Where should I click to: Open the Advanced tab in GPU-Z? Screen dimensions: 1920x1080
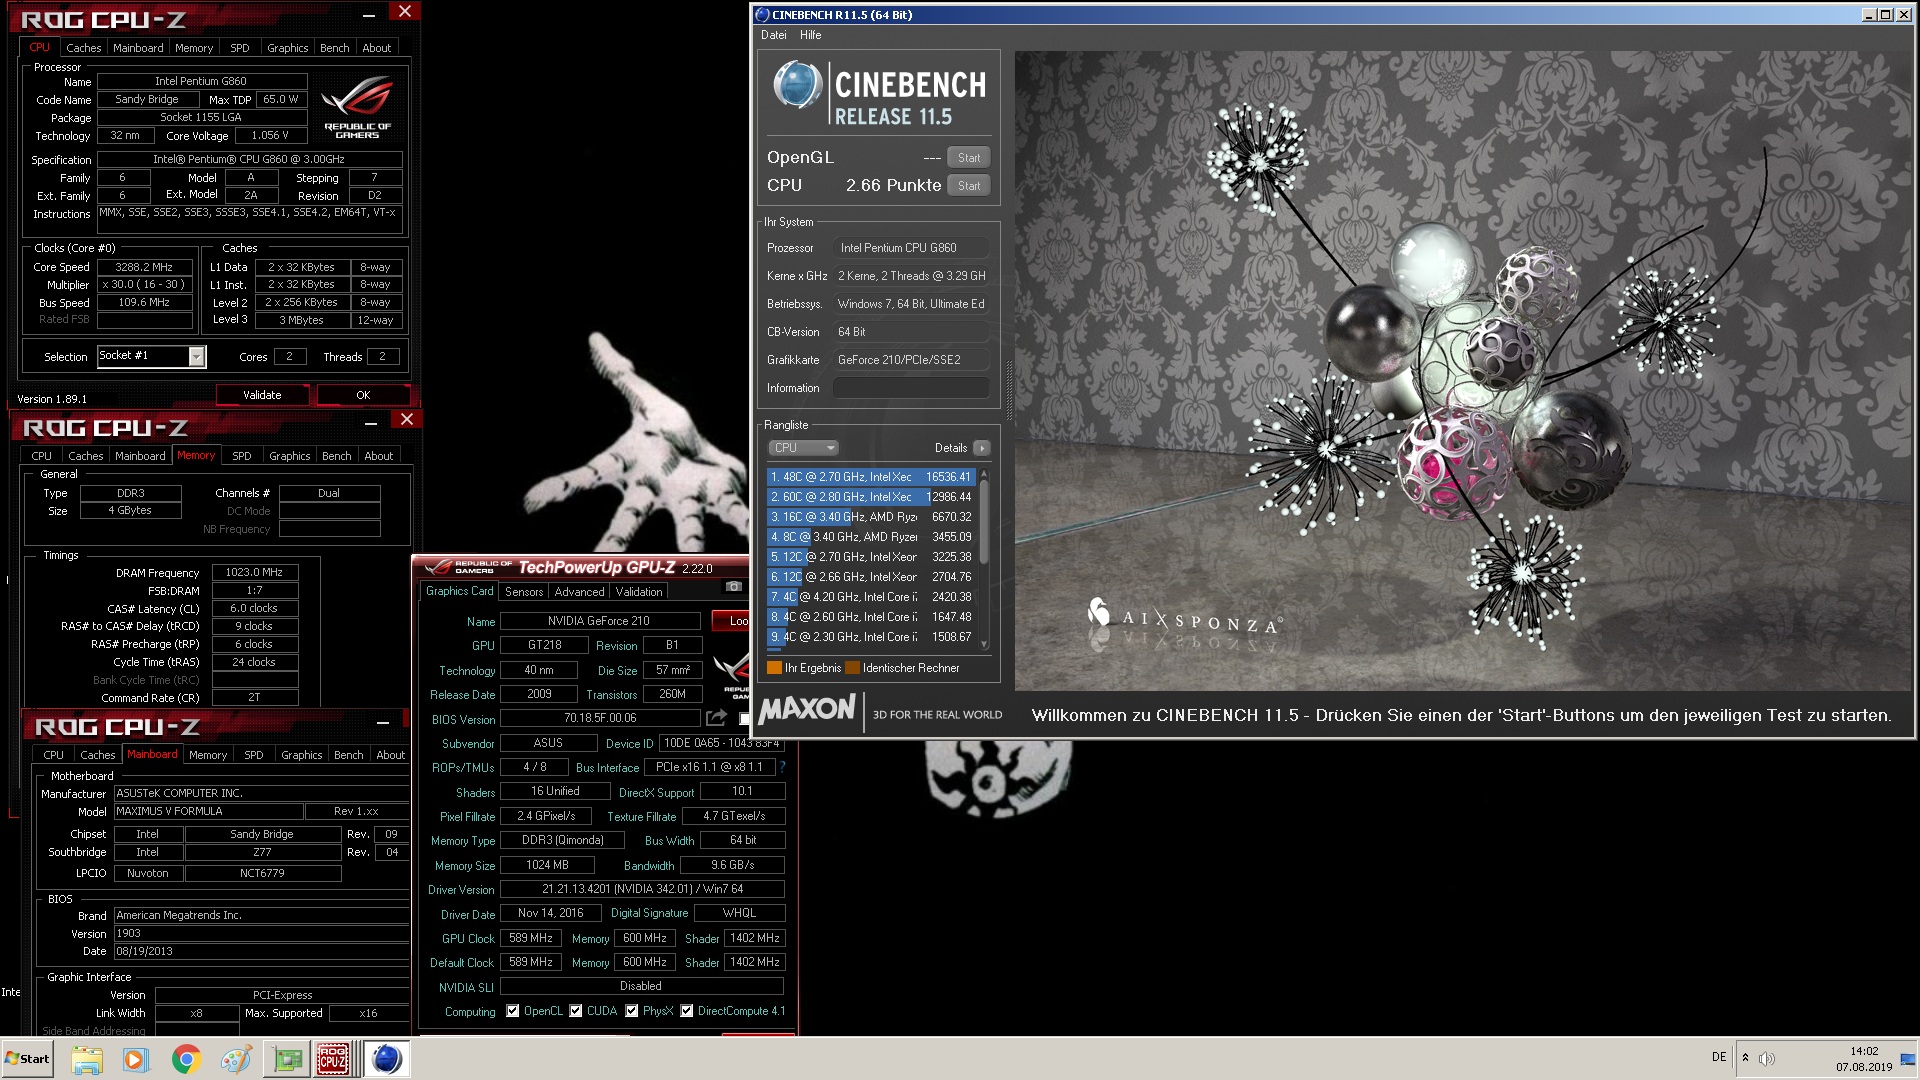579,592
